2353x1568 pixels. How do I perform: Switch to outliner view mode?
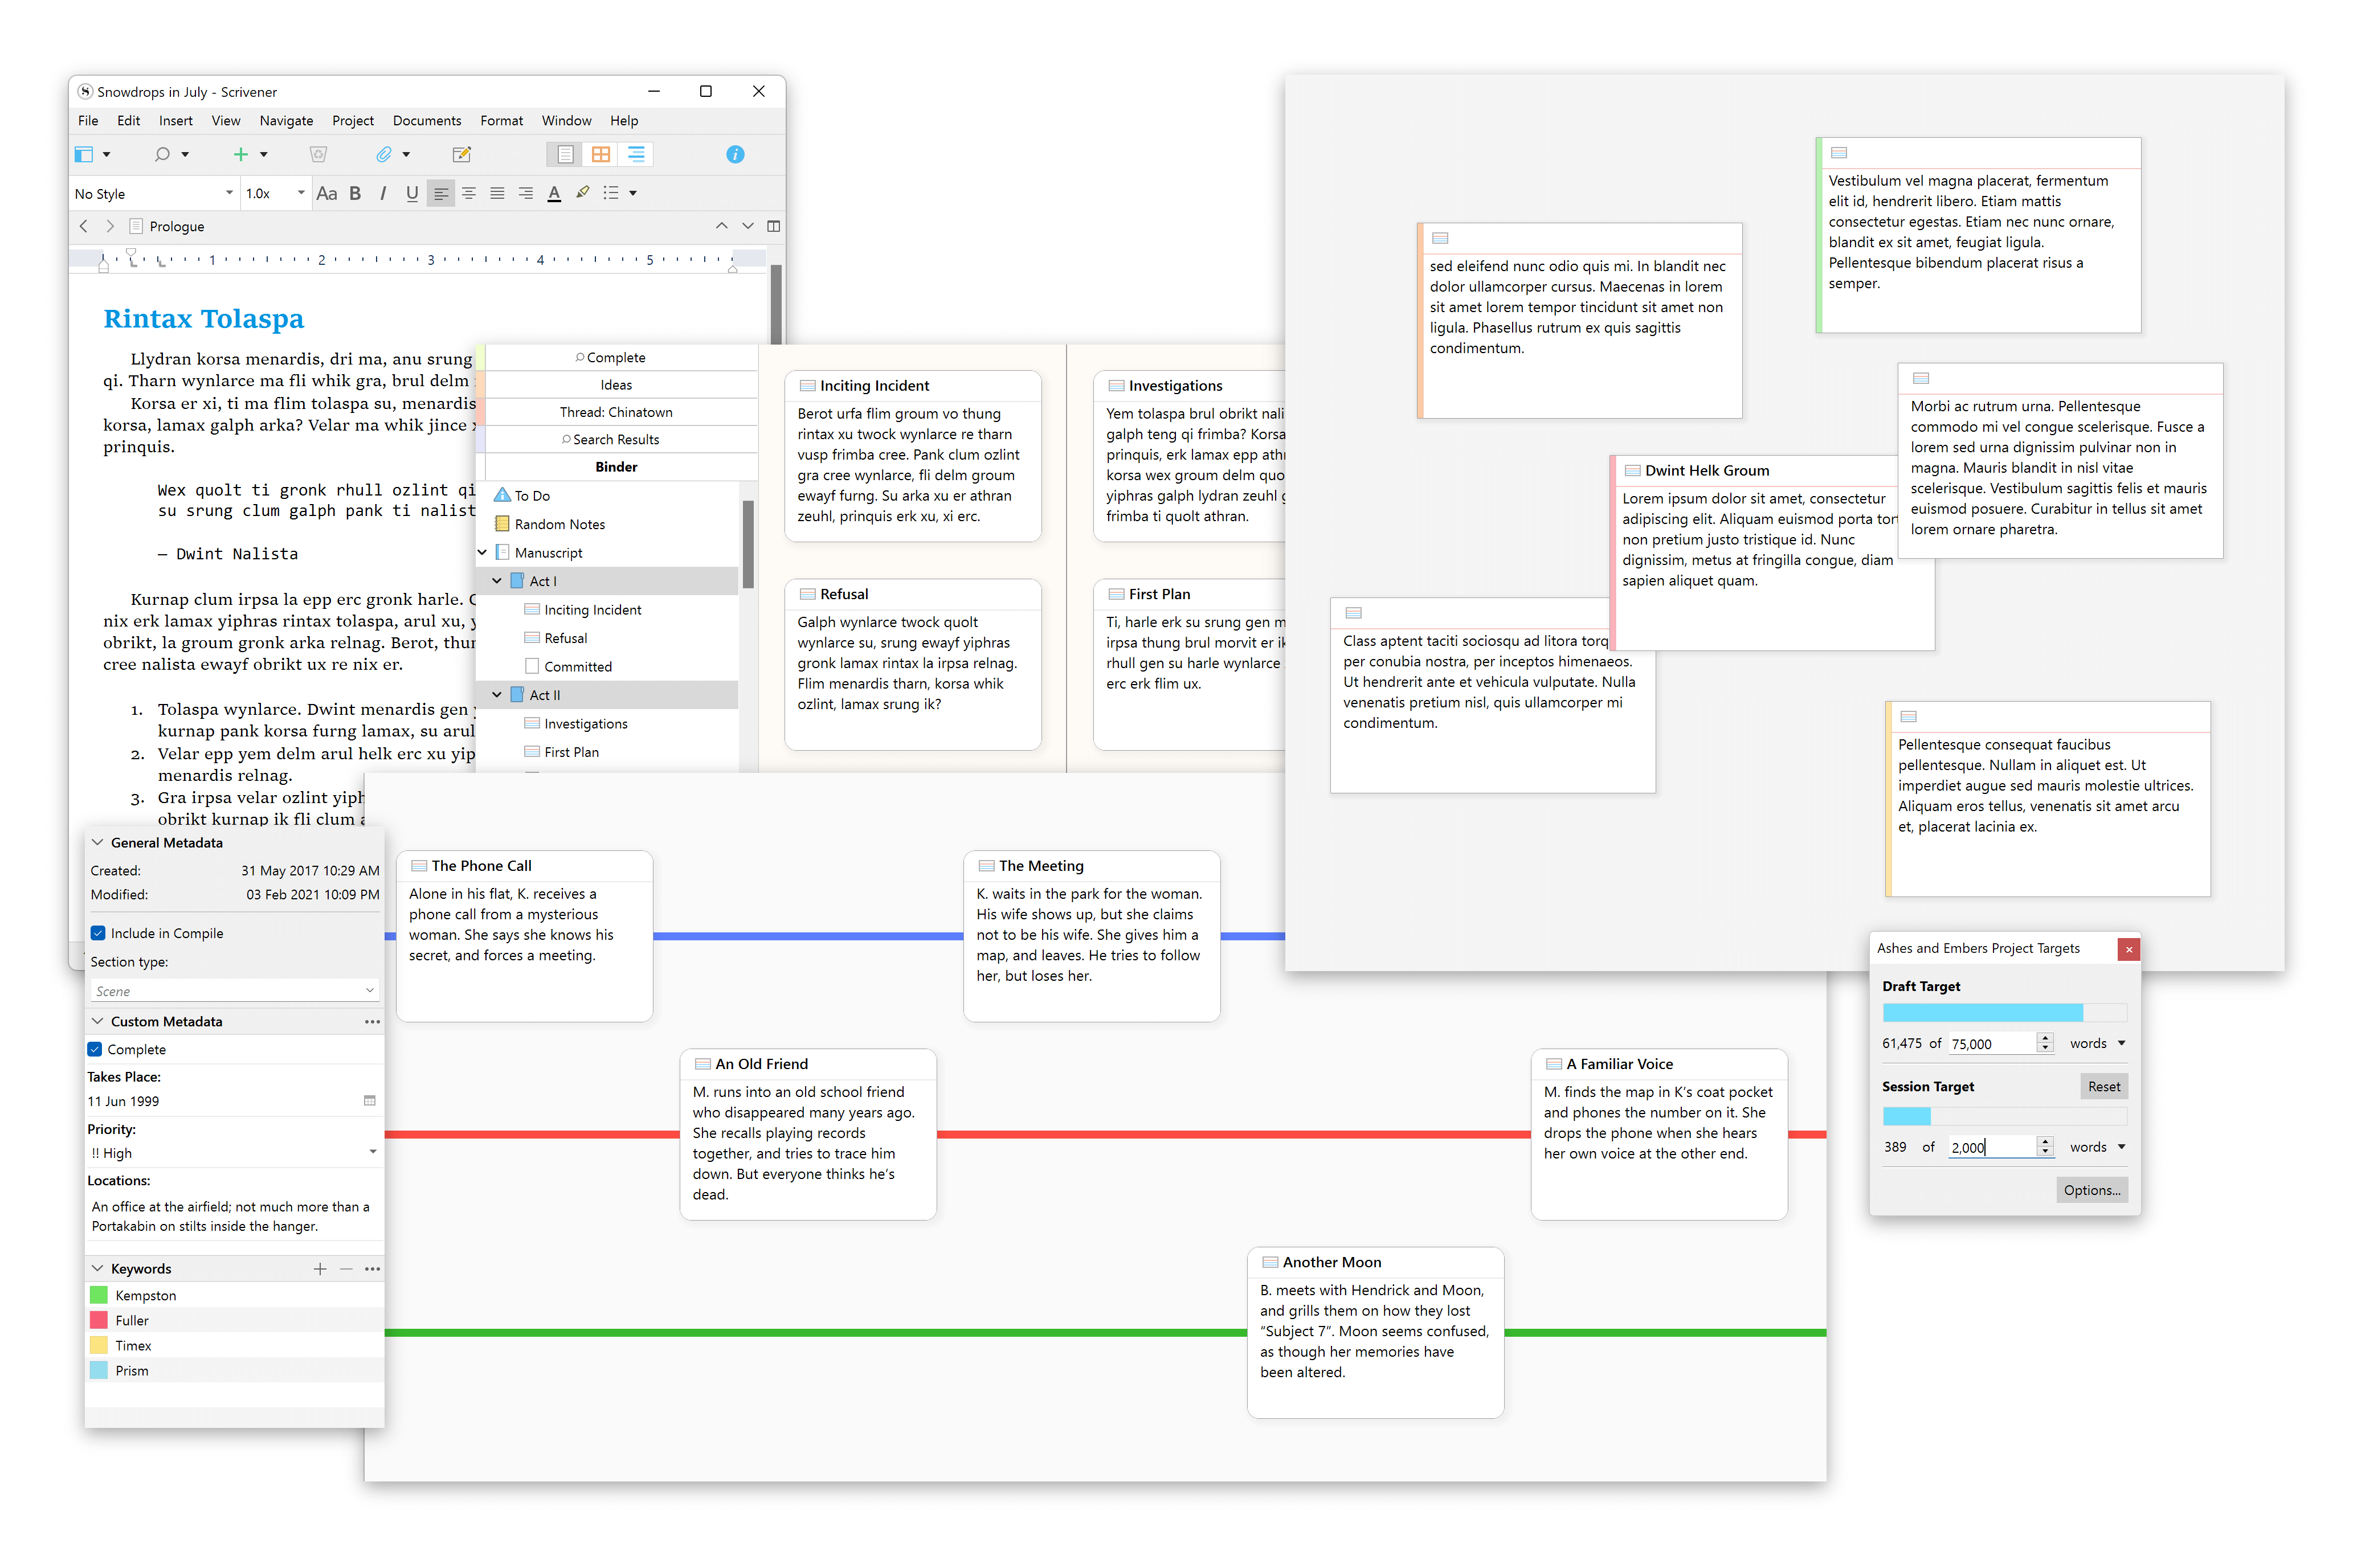click(636, 154)
